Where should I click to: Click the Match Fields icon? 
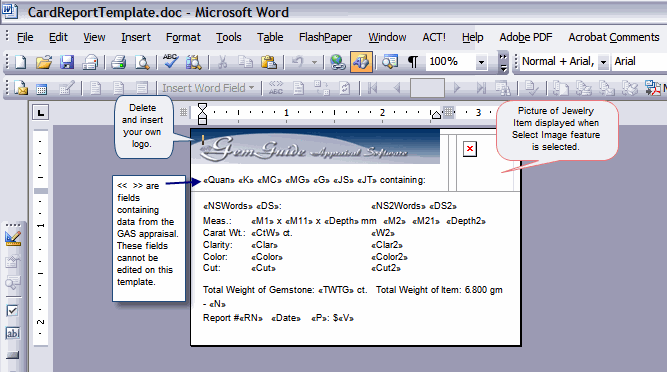pyautogui.click(x=322, y=88)
